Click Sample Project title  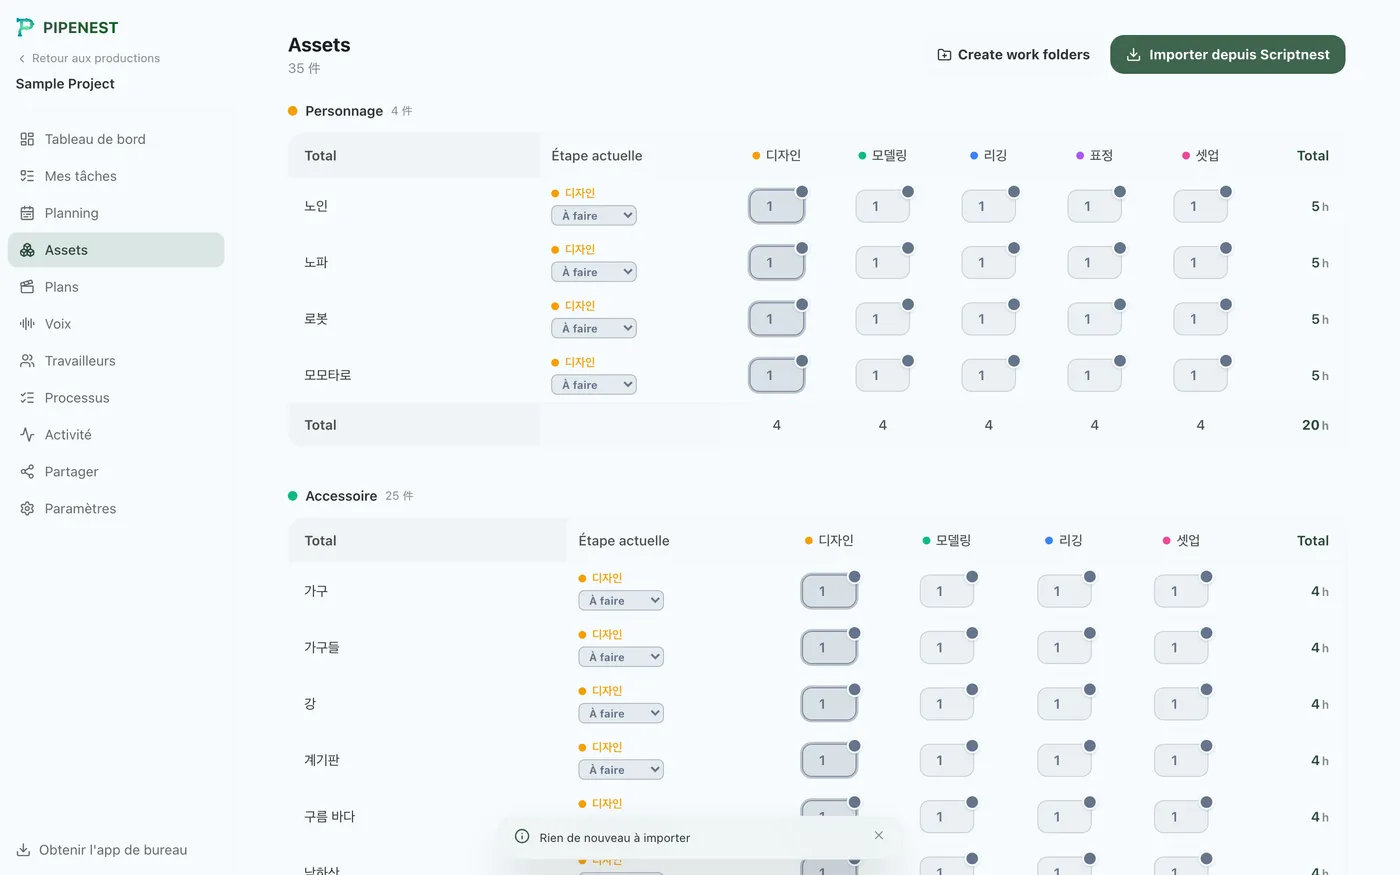pos(65,84)
